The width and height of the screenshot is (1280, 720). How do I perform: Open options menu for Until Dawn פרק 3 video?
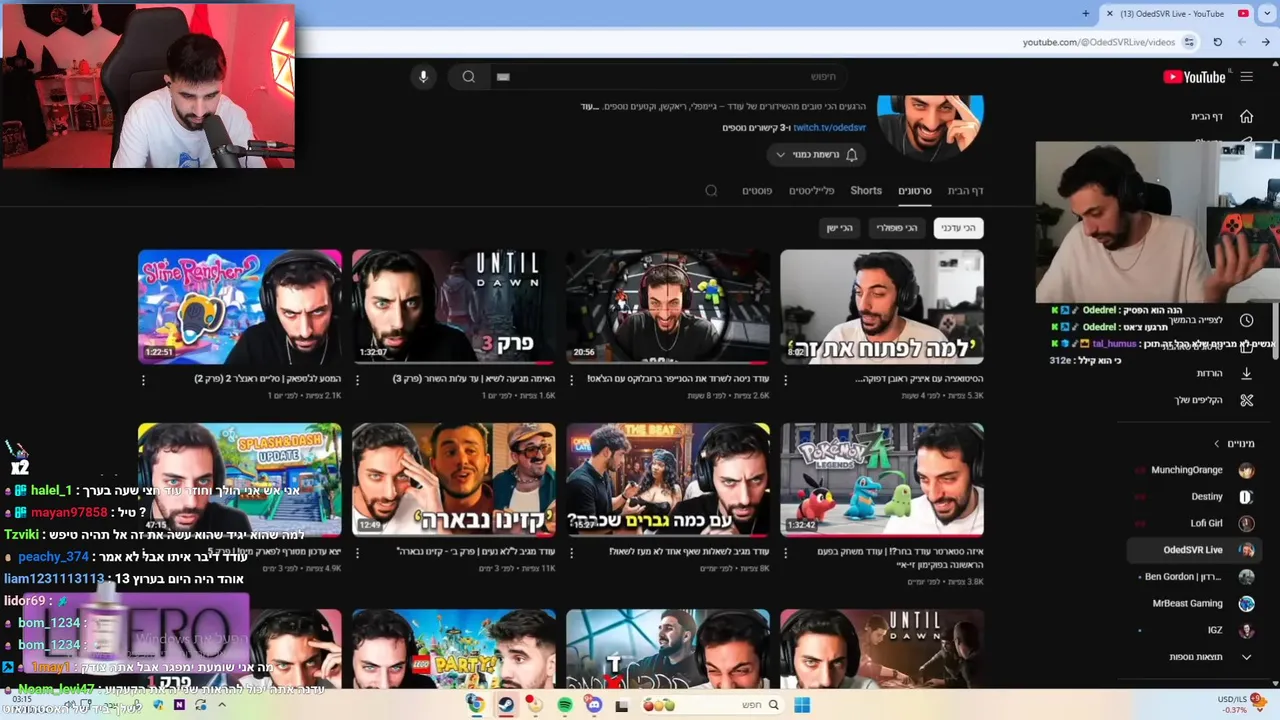coord(357,380)
